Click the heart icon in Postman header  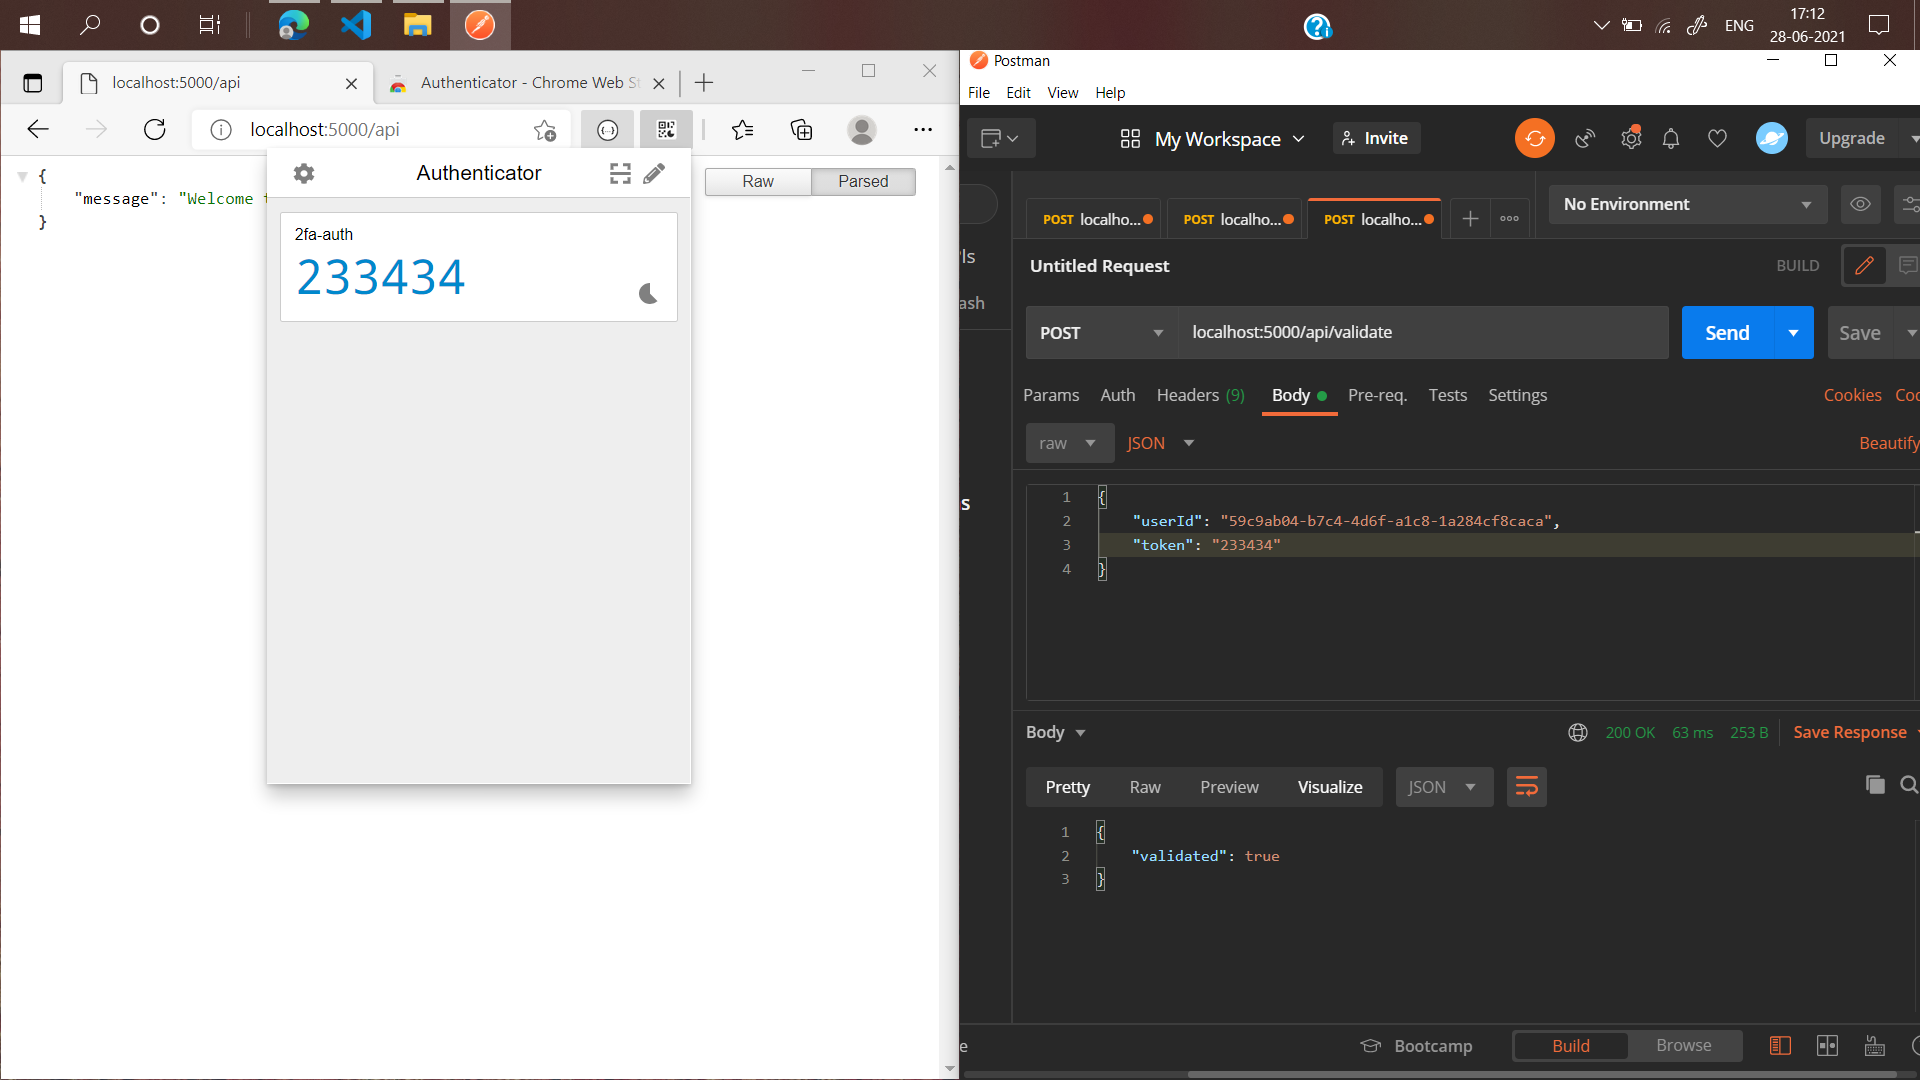click(x=1717, y=138)
